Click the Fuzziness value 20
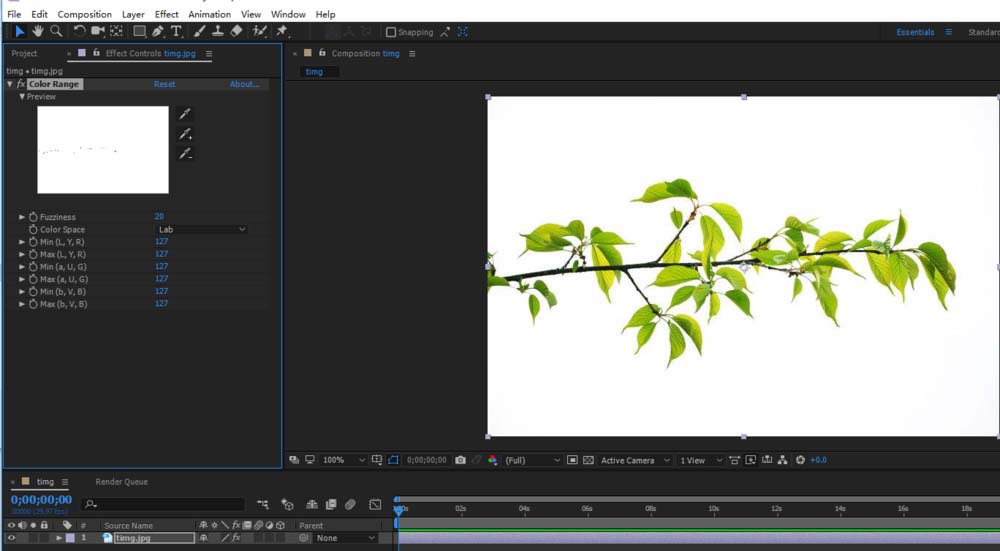The height and width of the screenshot is (551, 1000). 159,217
